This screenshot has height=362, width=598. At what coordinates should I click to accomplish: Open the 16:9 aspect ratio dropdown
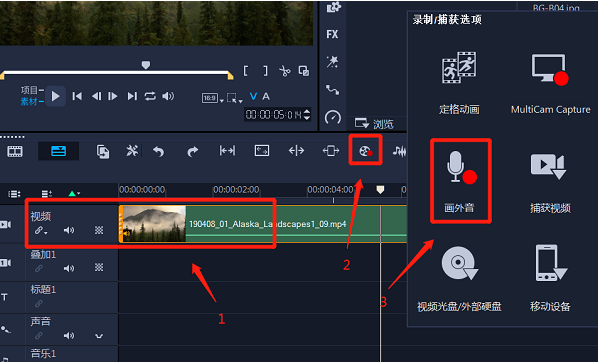(212, 98)
